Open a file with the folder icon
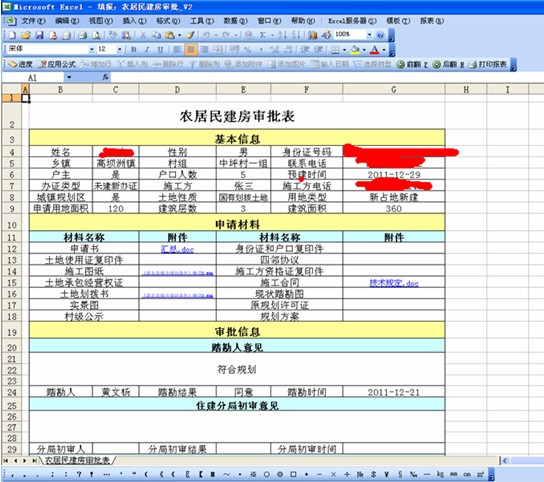 point(26,35)
